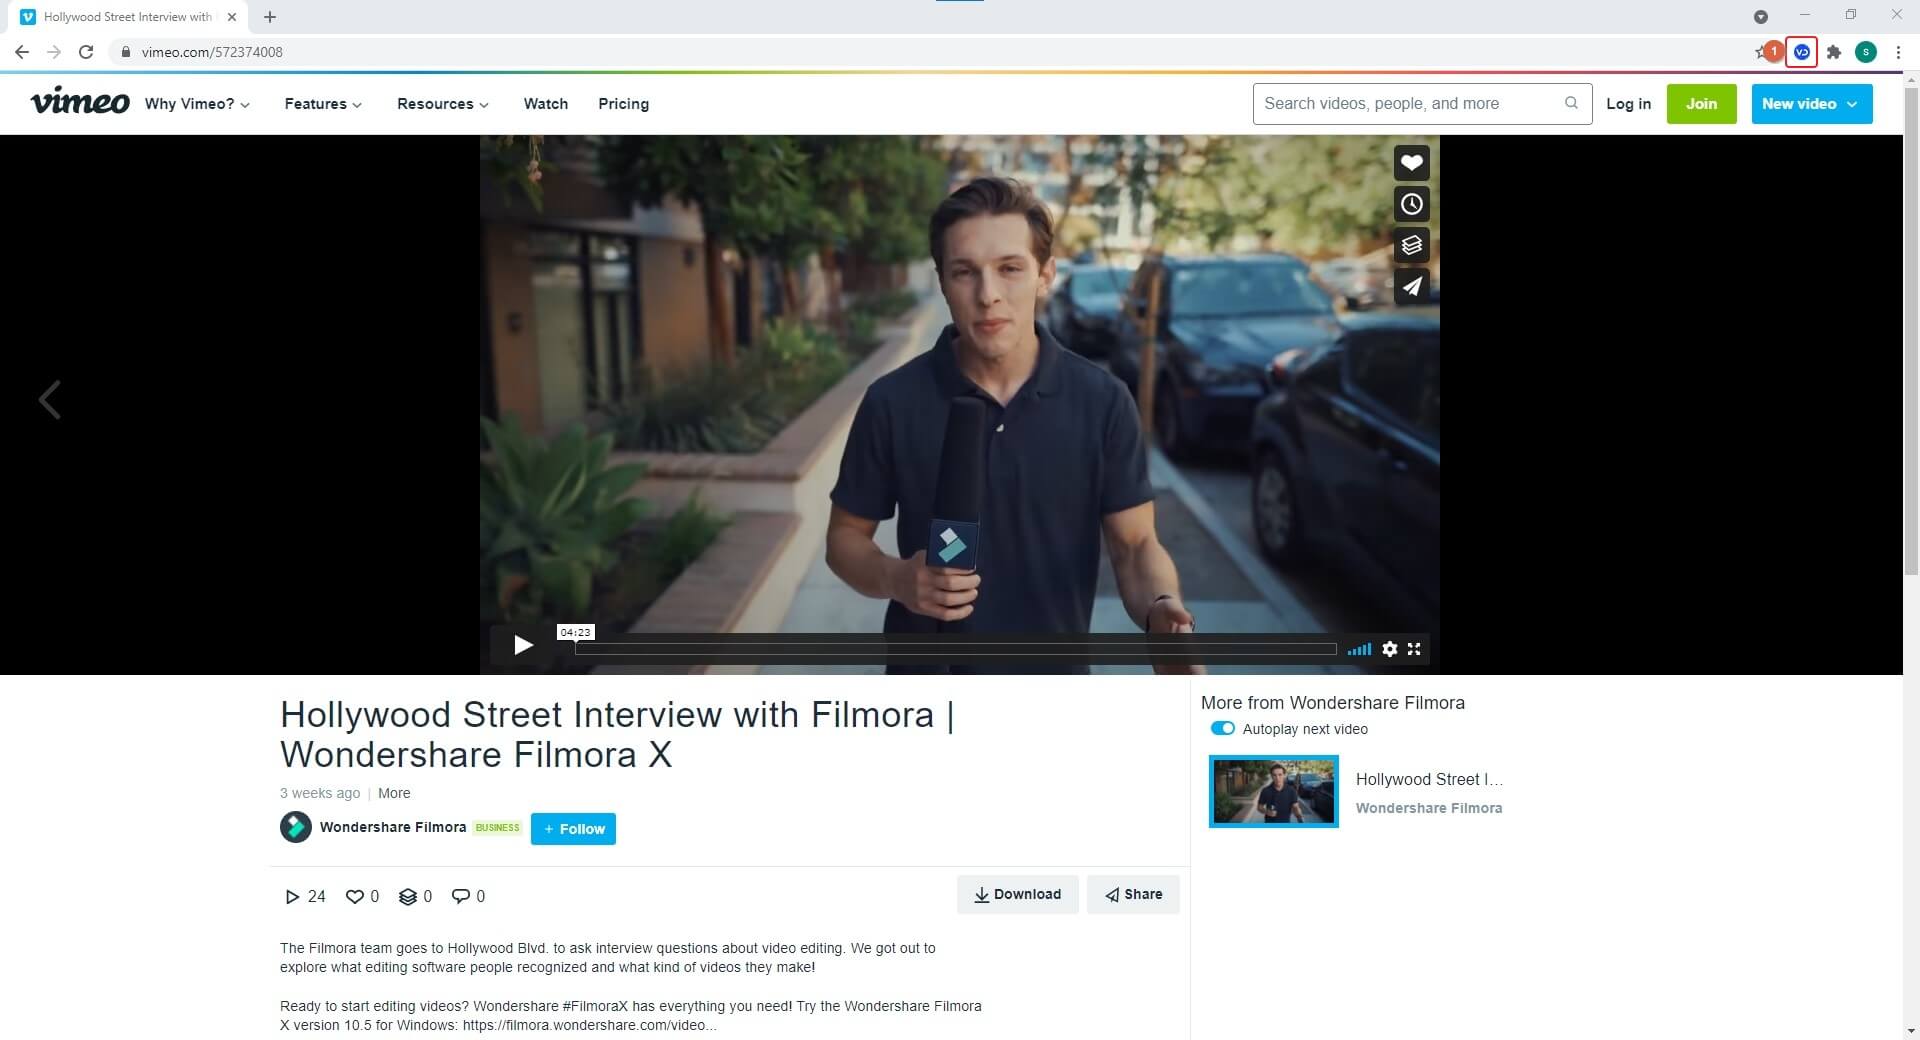
Task: Open the orange extension with badge
Action: click(x=1774, y=51)
